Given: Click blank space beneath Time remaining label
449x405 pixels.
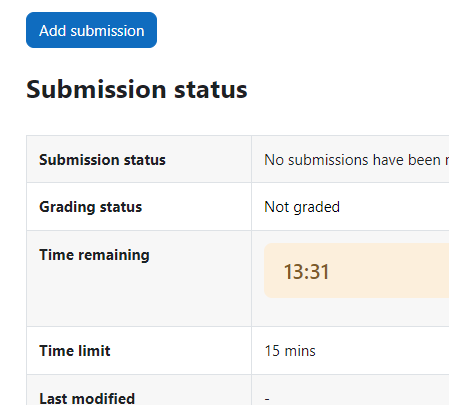Looking at the screenshot, I should click(x=139, y=295).
